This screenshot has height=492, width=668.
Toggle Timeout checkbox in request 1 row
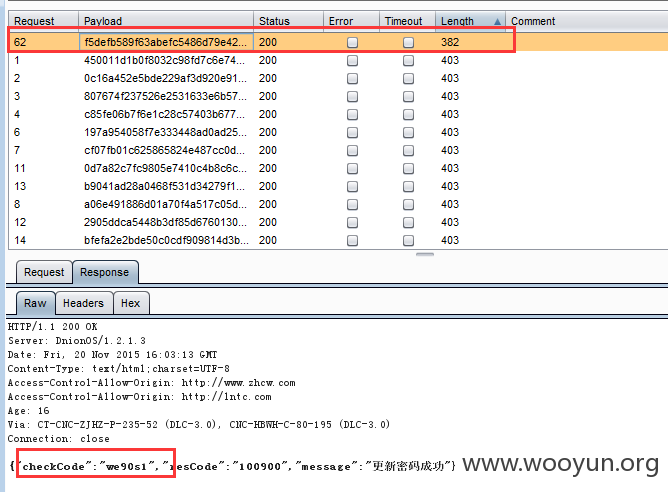coord(408,60)
